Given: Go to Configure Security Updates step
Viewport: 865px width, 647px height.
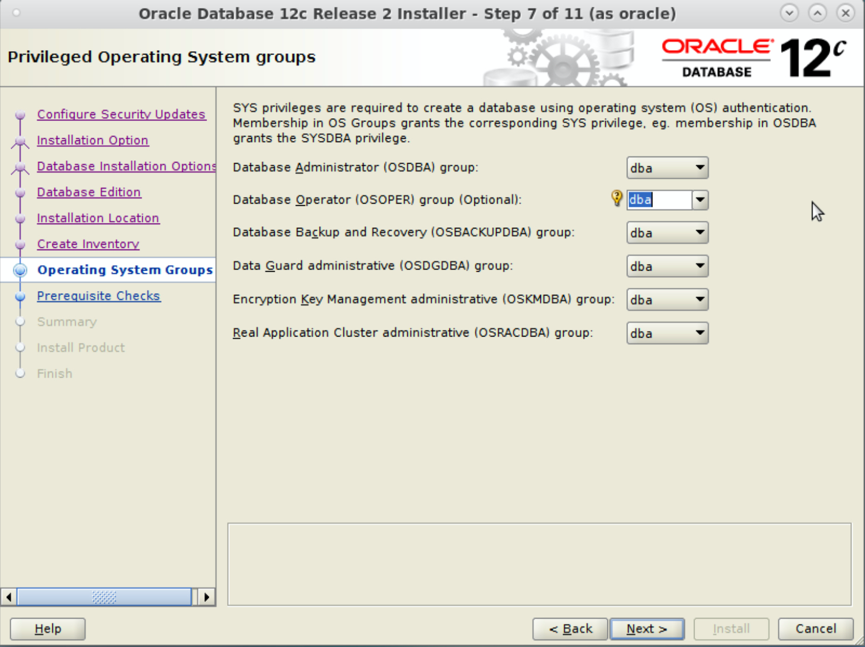Looking at the screenshot, I should [x=121, y=114].
